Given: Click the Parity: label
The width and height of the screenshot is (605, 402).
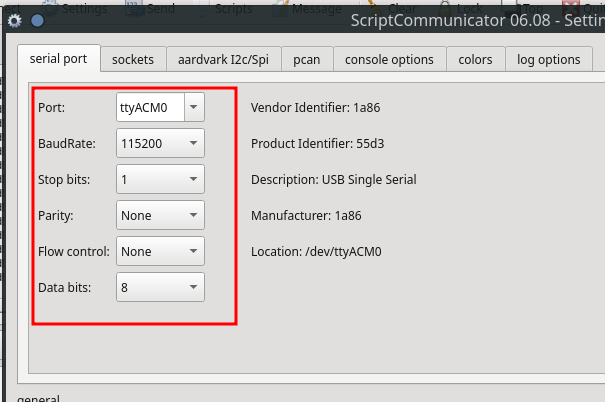Looking at the screenshot, I should coord(56,216).
